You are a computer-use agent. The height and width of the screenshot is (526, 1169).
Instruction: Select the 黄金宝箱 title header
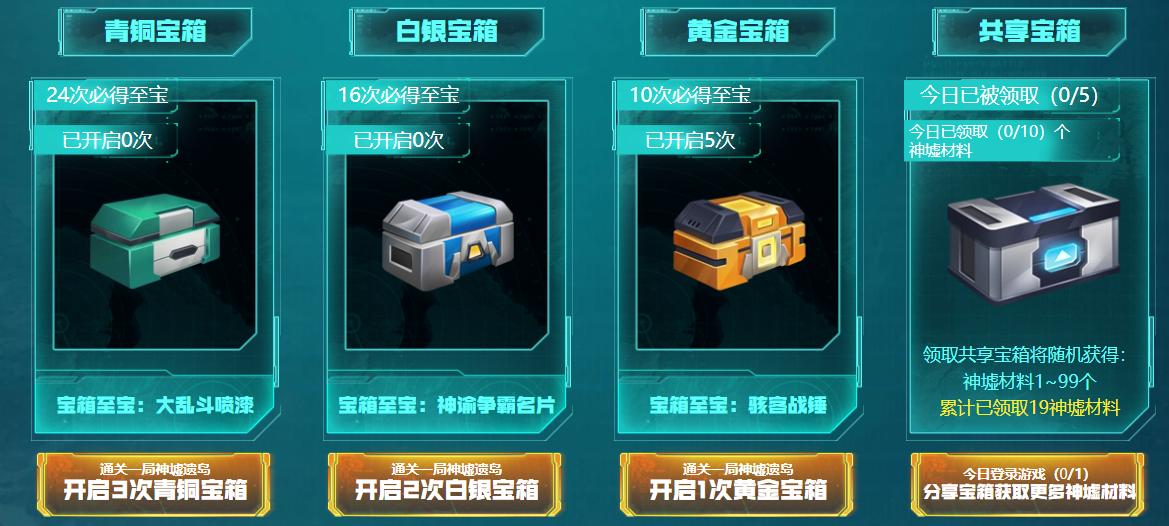coord(739,32)
